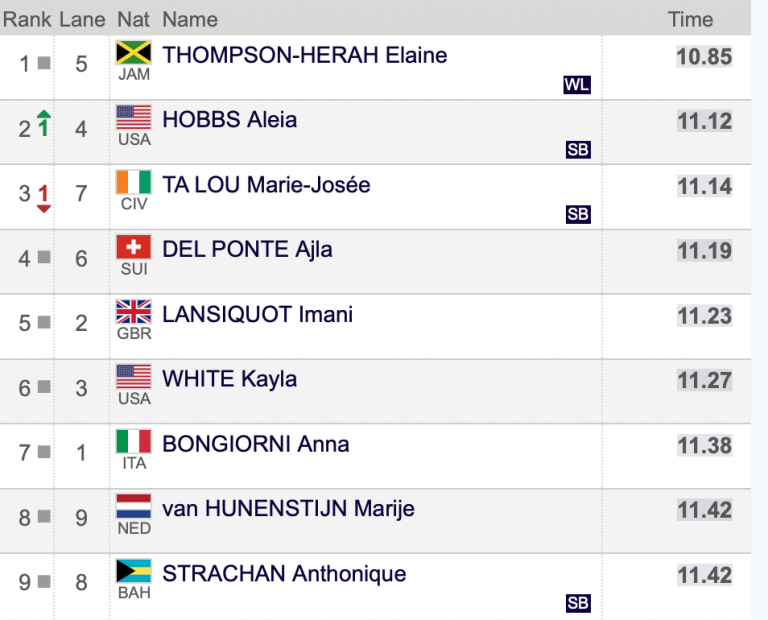Click the Jamaica flag icon
Image resolution: width=768 pixels, height=620 pixels.
click(134, 52)
